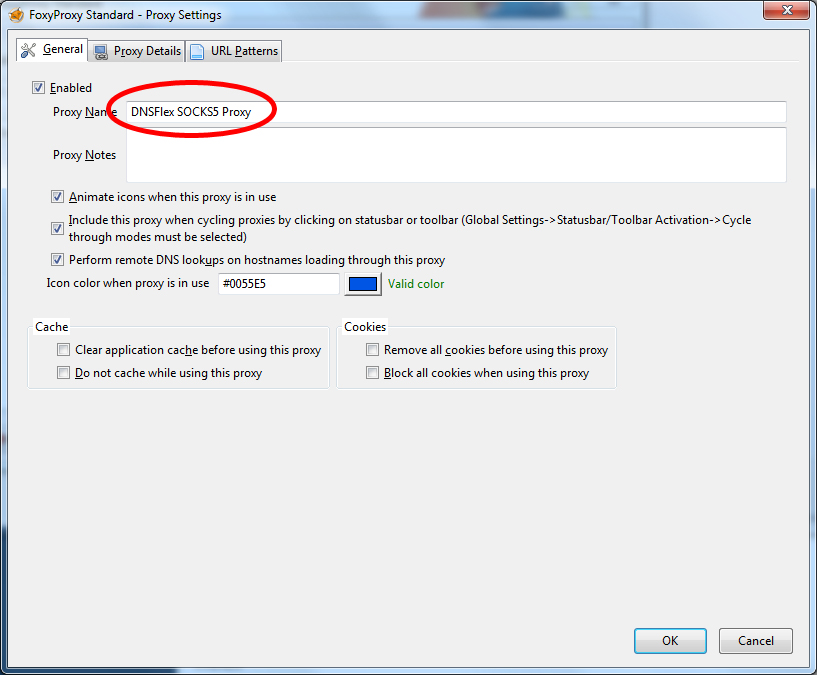
Task: Click the FoxyProxy fox icon in title bar
Action: pos(16,15)
